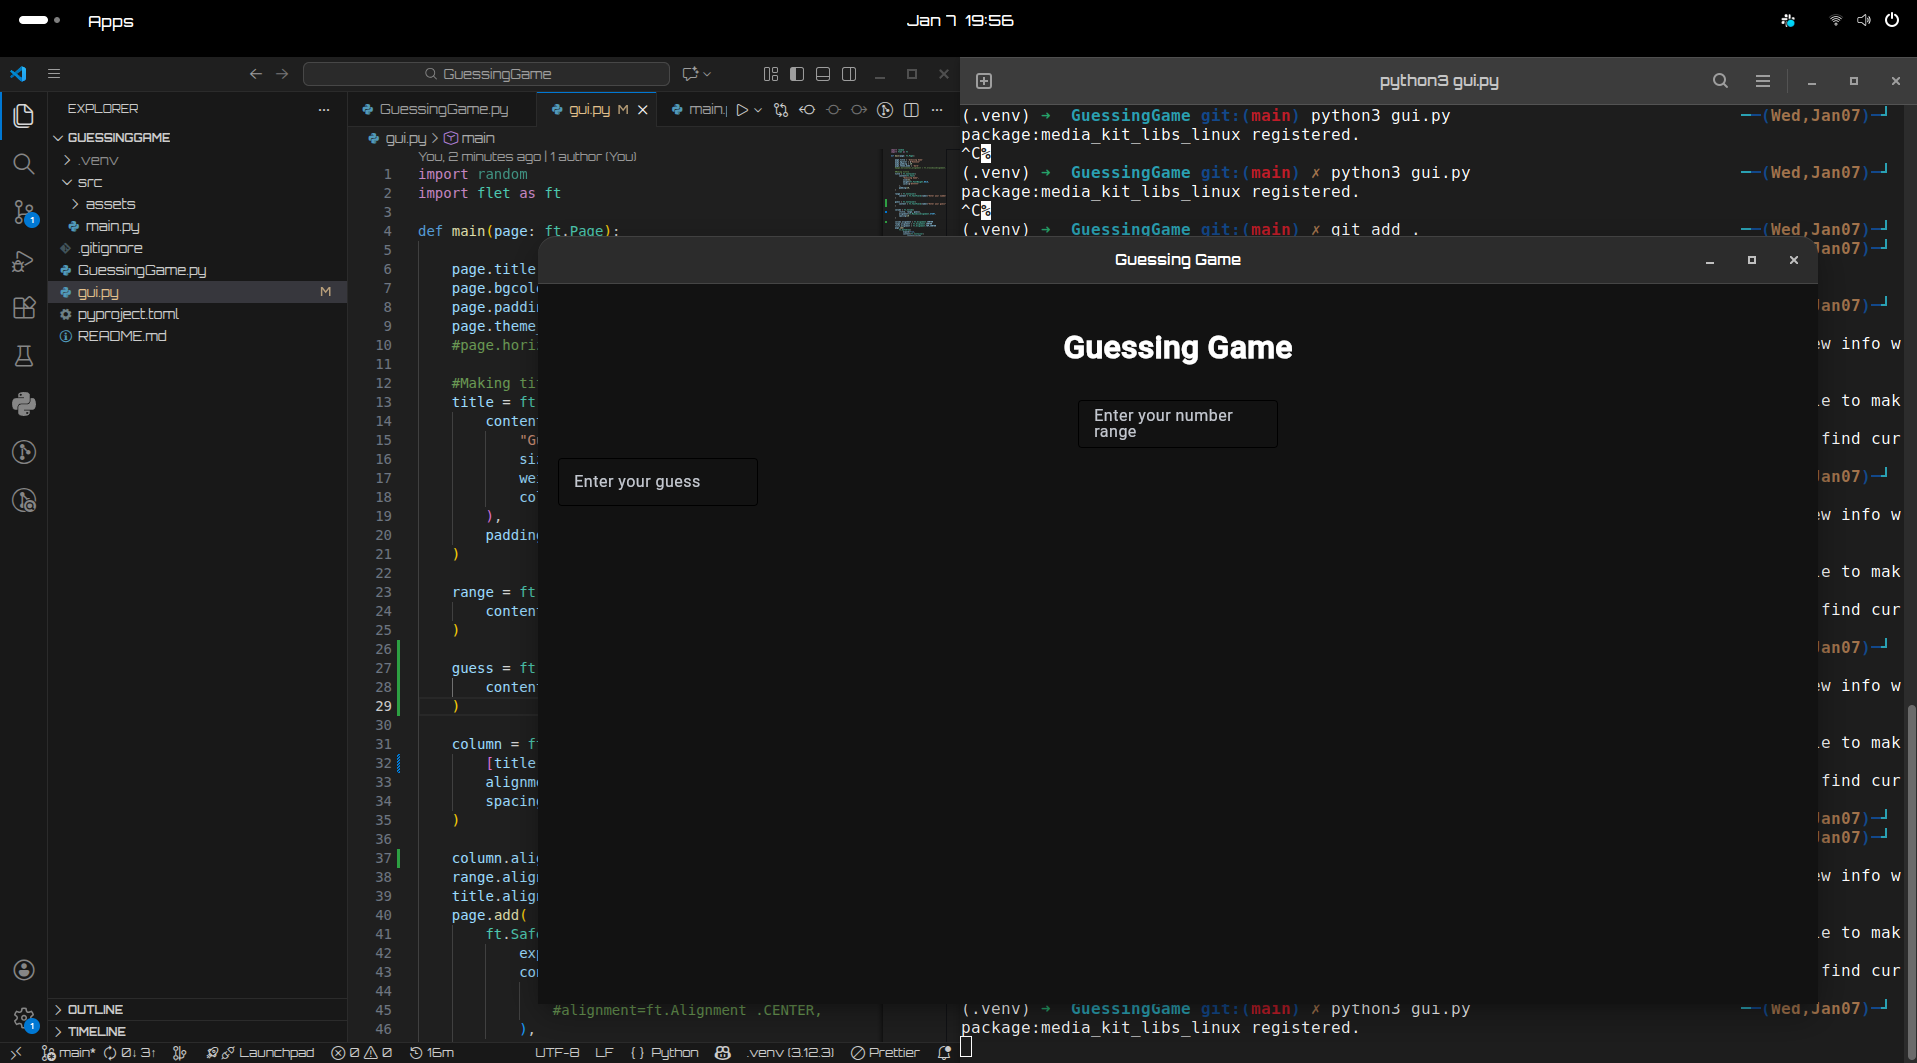Toggle the bottom panel layout

(x=823, y=74)
